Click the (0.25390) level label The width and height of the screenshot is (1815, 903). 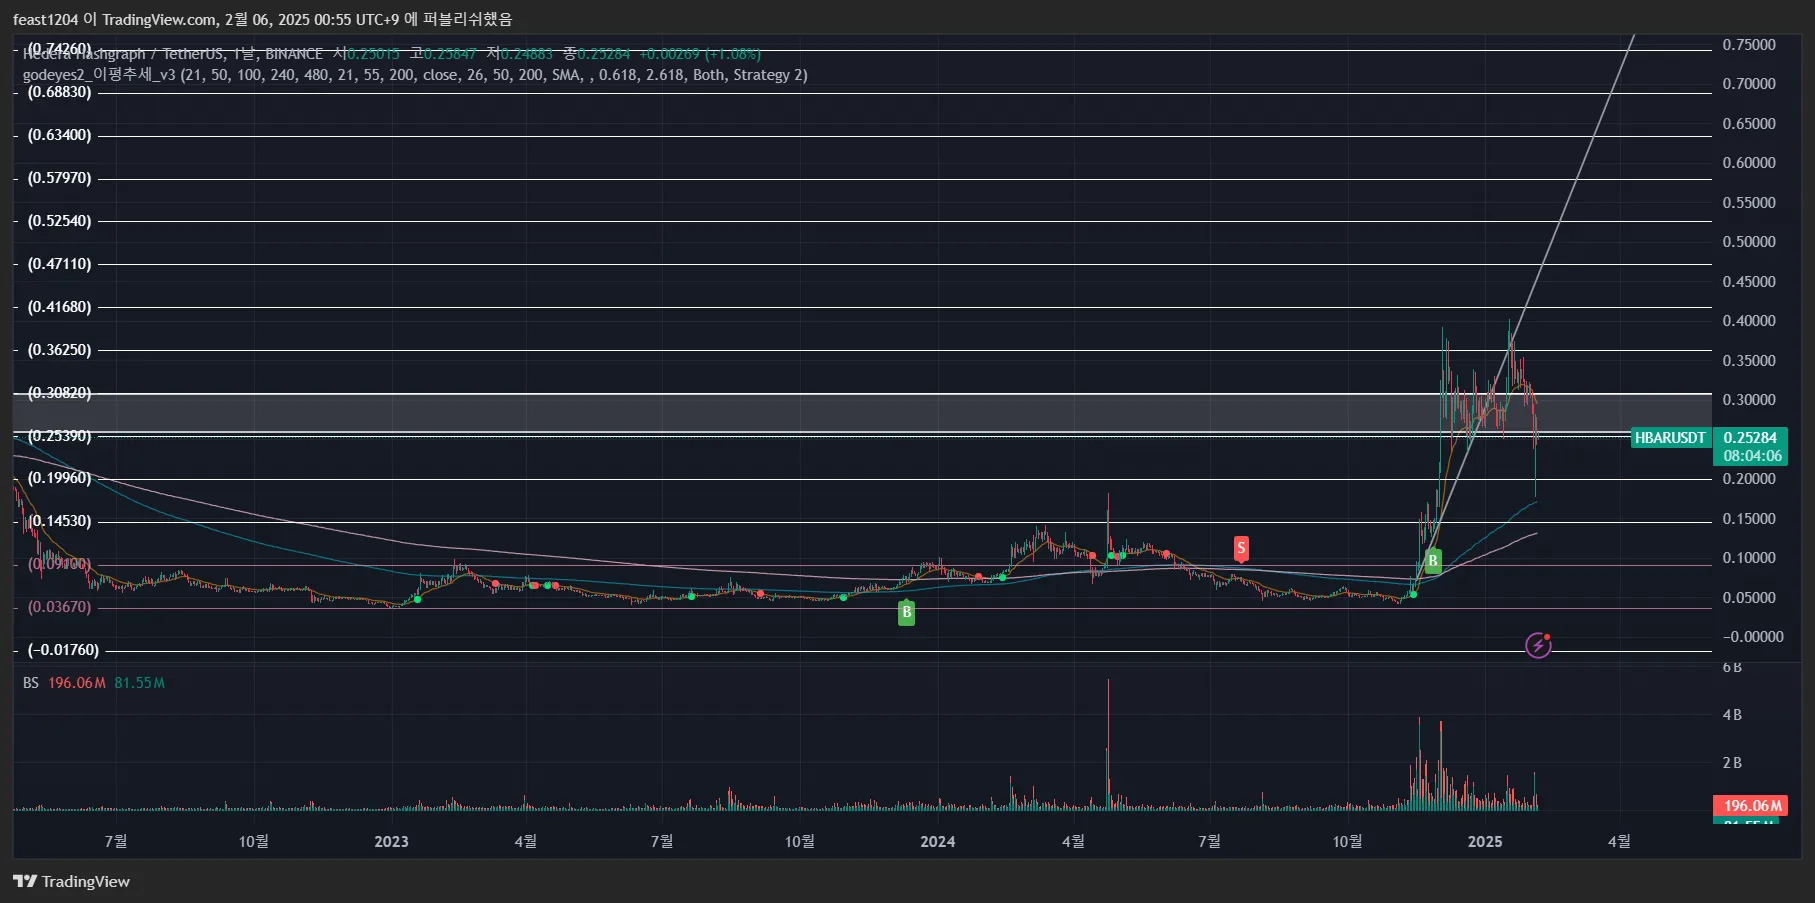[59, 436]
